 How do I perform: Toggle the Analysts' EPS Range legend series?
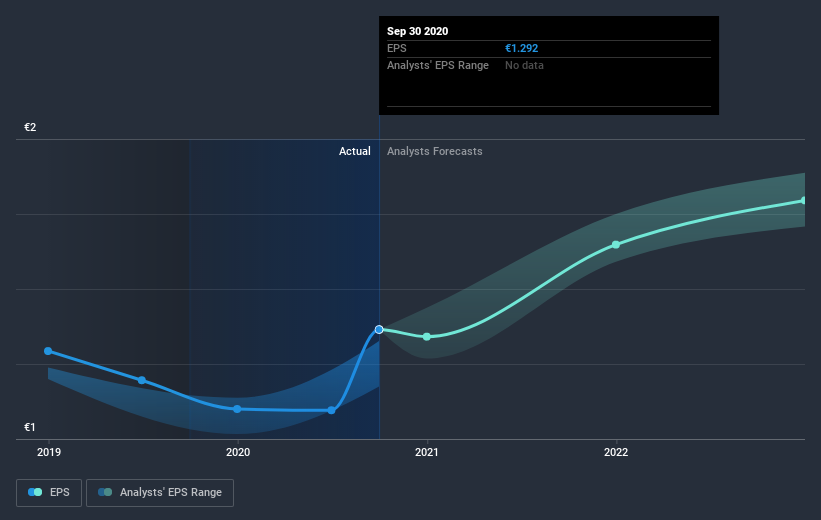[x=160, y=492]
